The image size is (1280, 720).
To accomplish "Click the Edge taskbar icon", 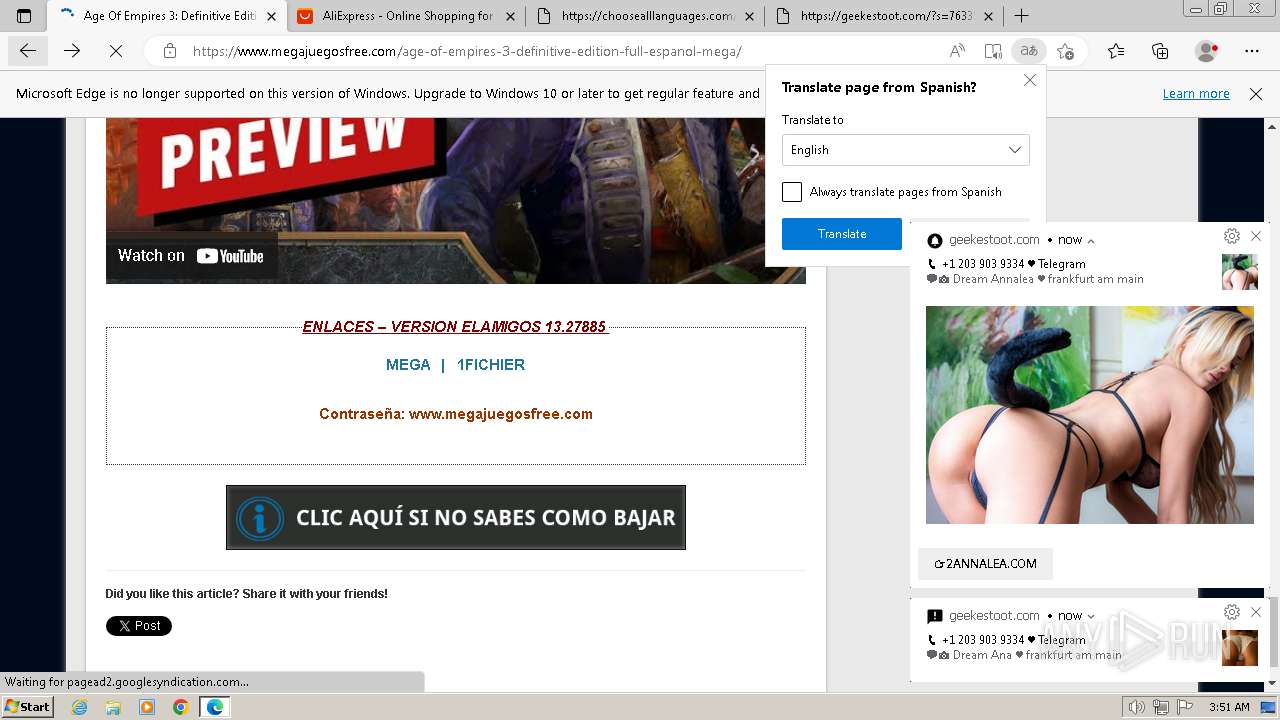I will coord(214,707).
